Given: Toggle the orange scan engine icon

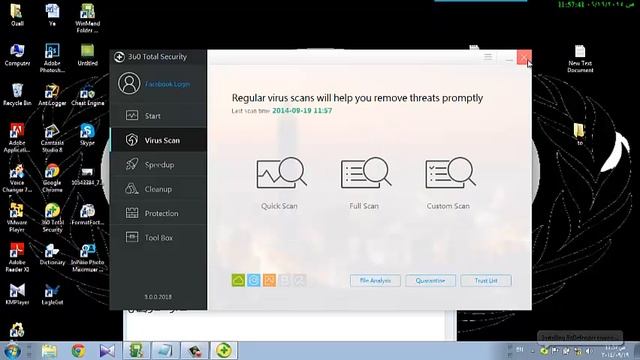Looking at the screenshot, I should click(269, 280).
